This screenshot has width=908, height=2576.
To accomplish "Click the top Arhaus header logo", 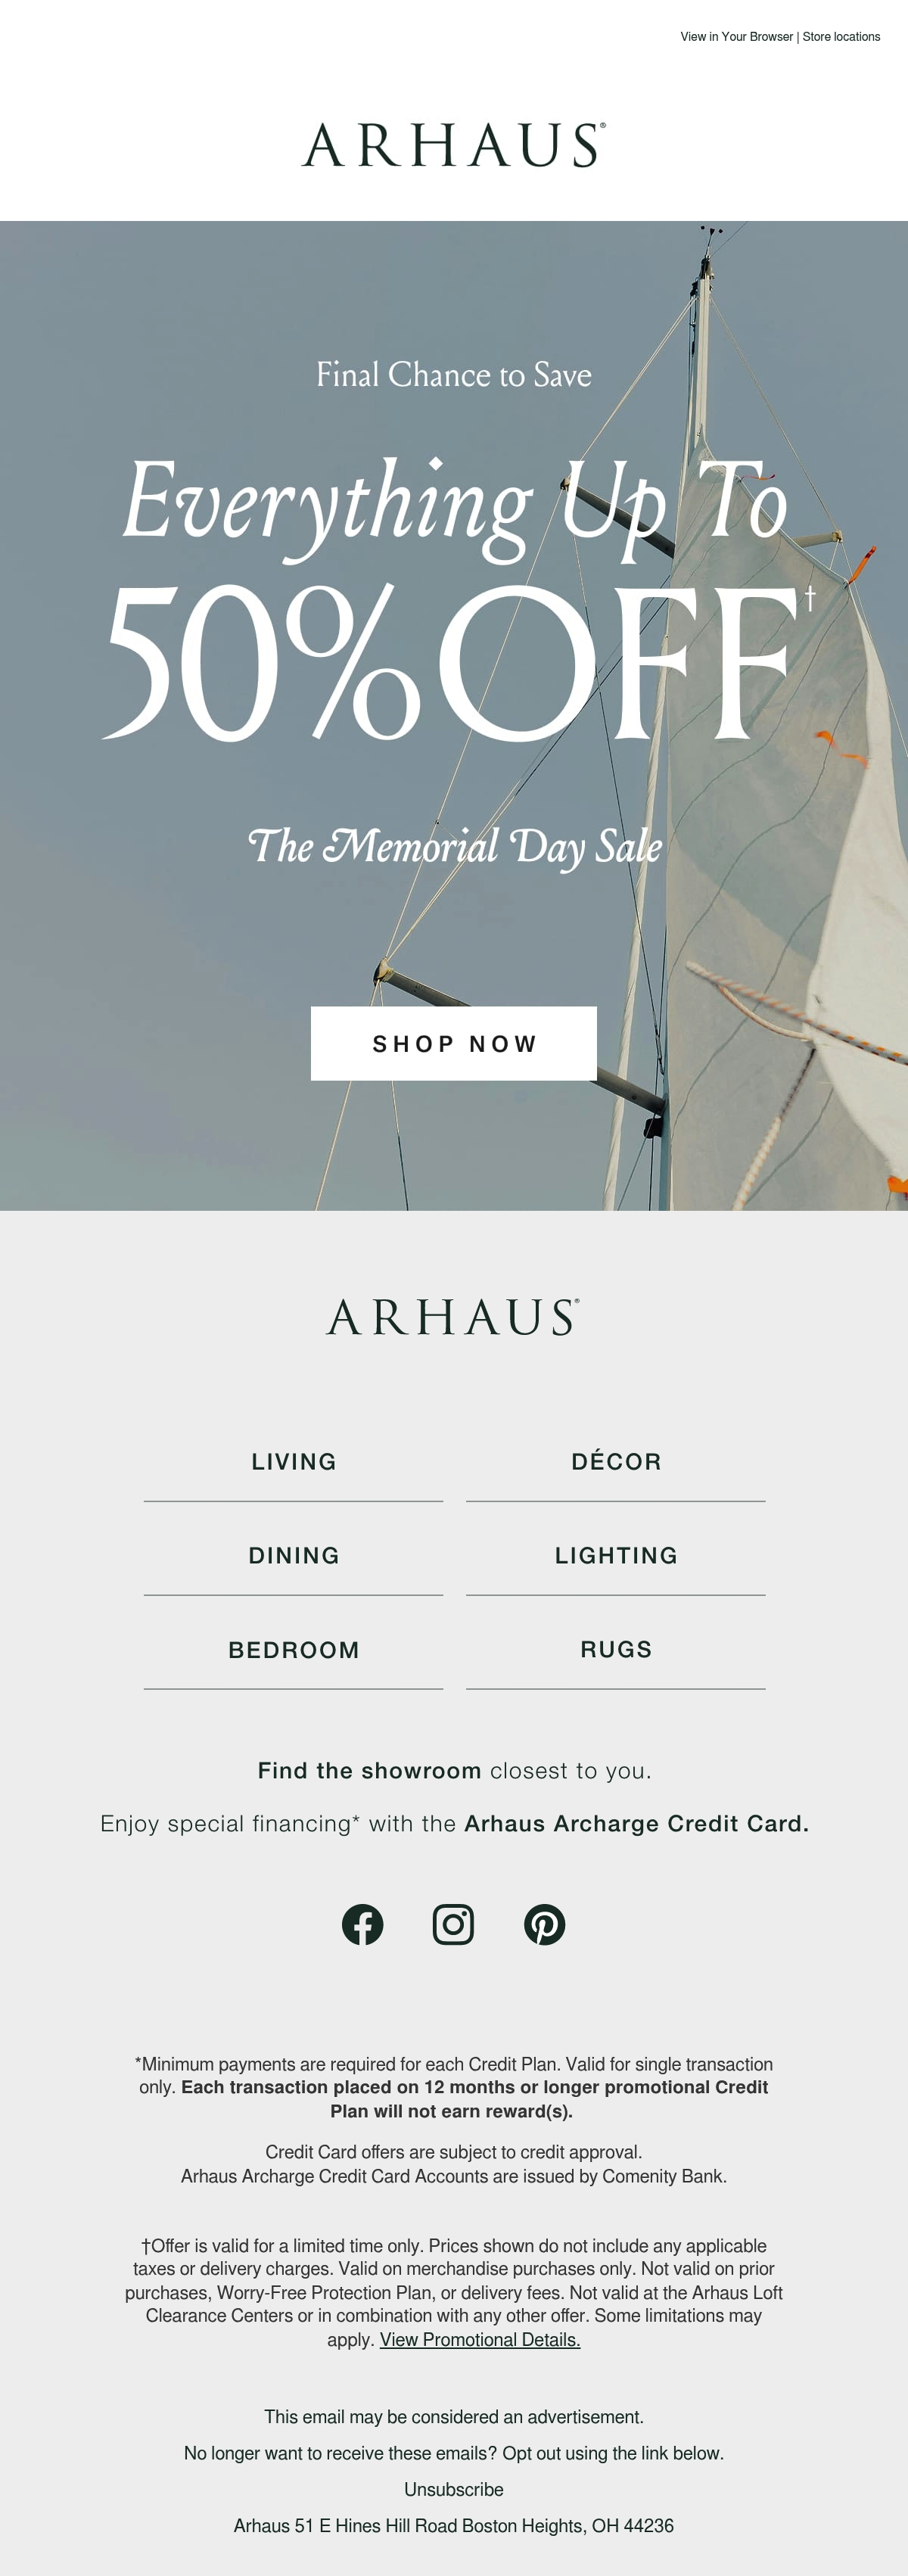I will (454, 145).
